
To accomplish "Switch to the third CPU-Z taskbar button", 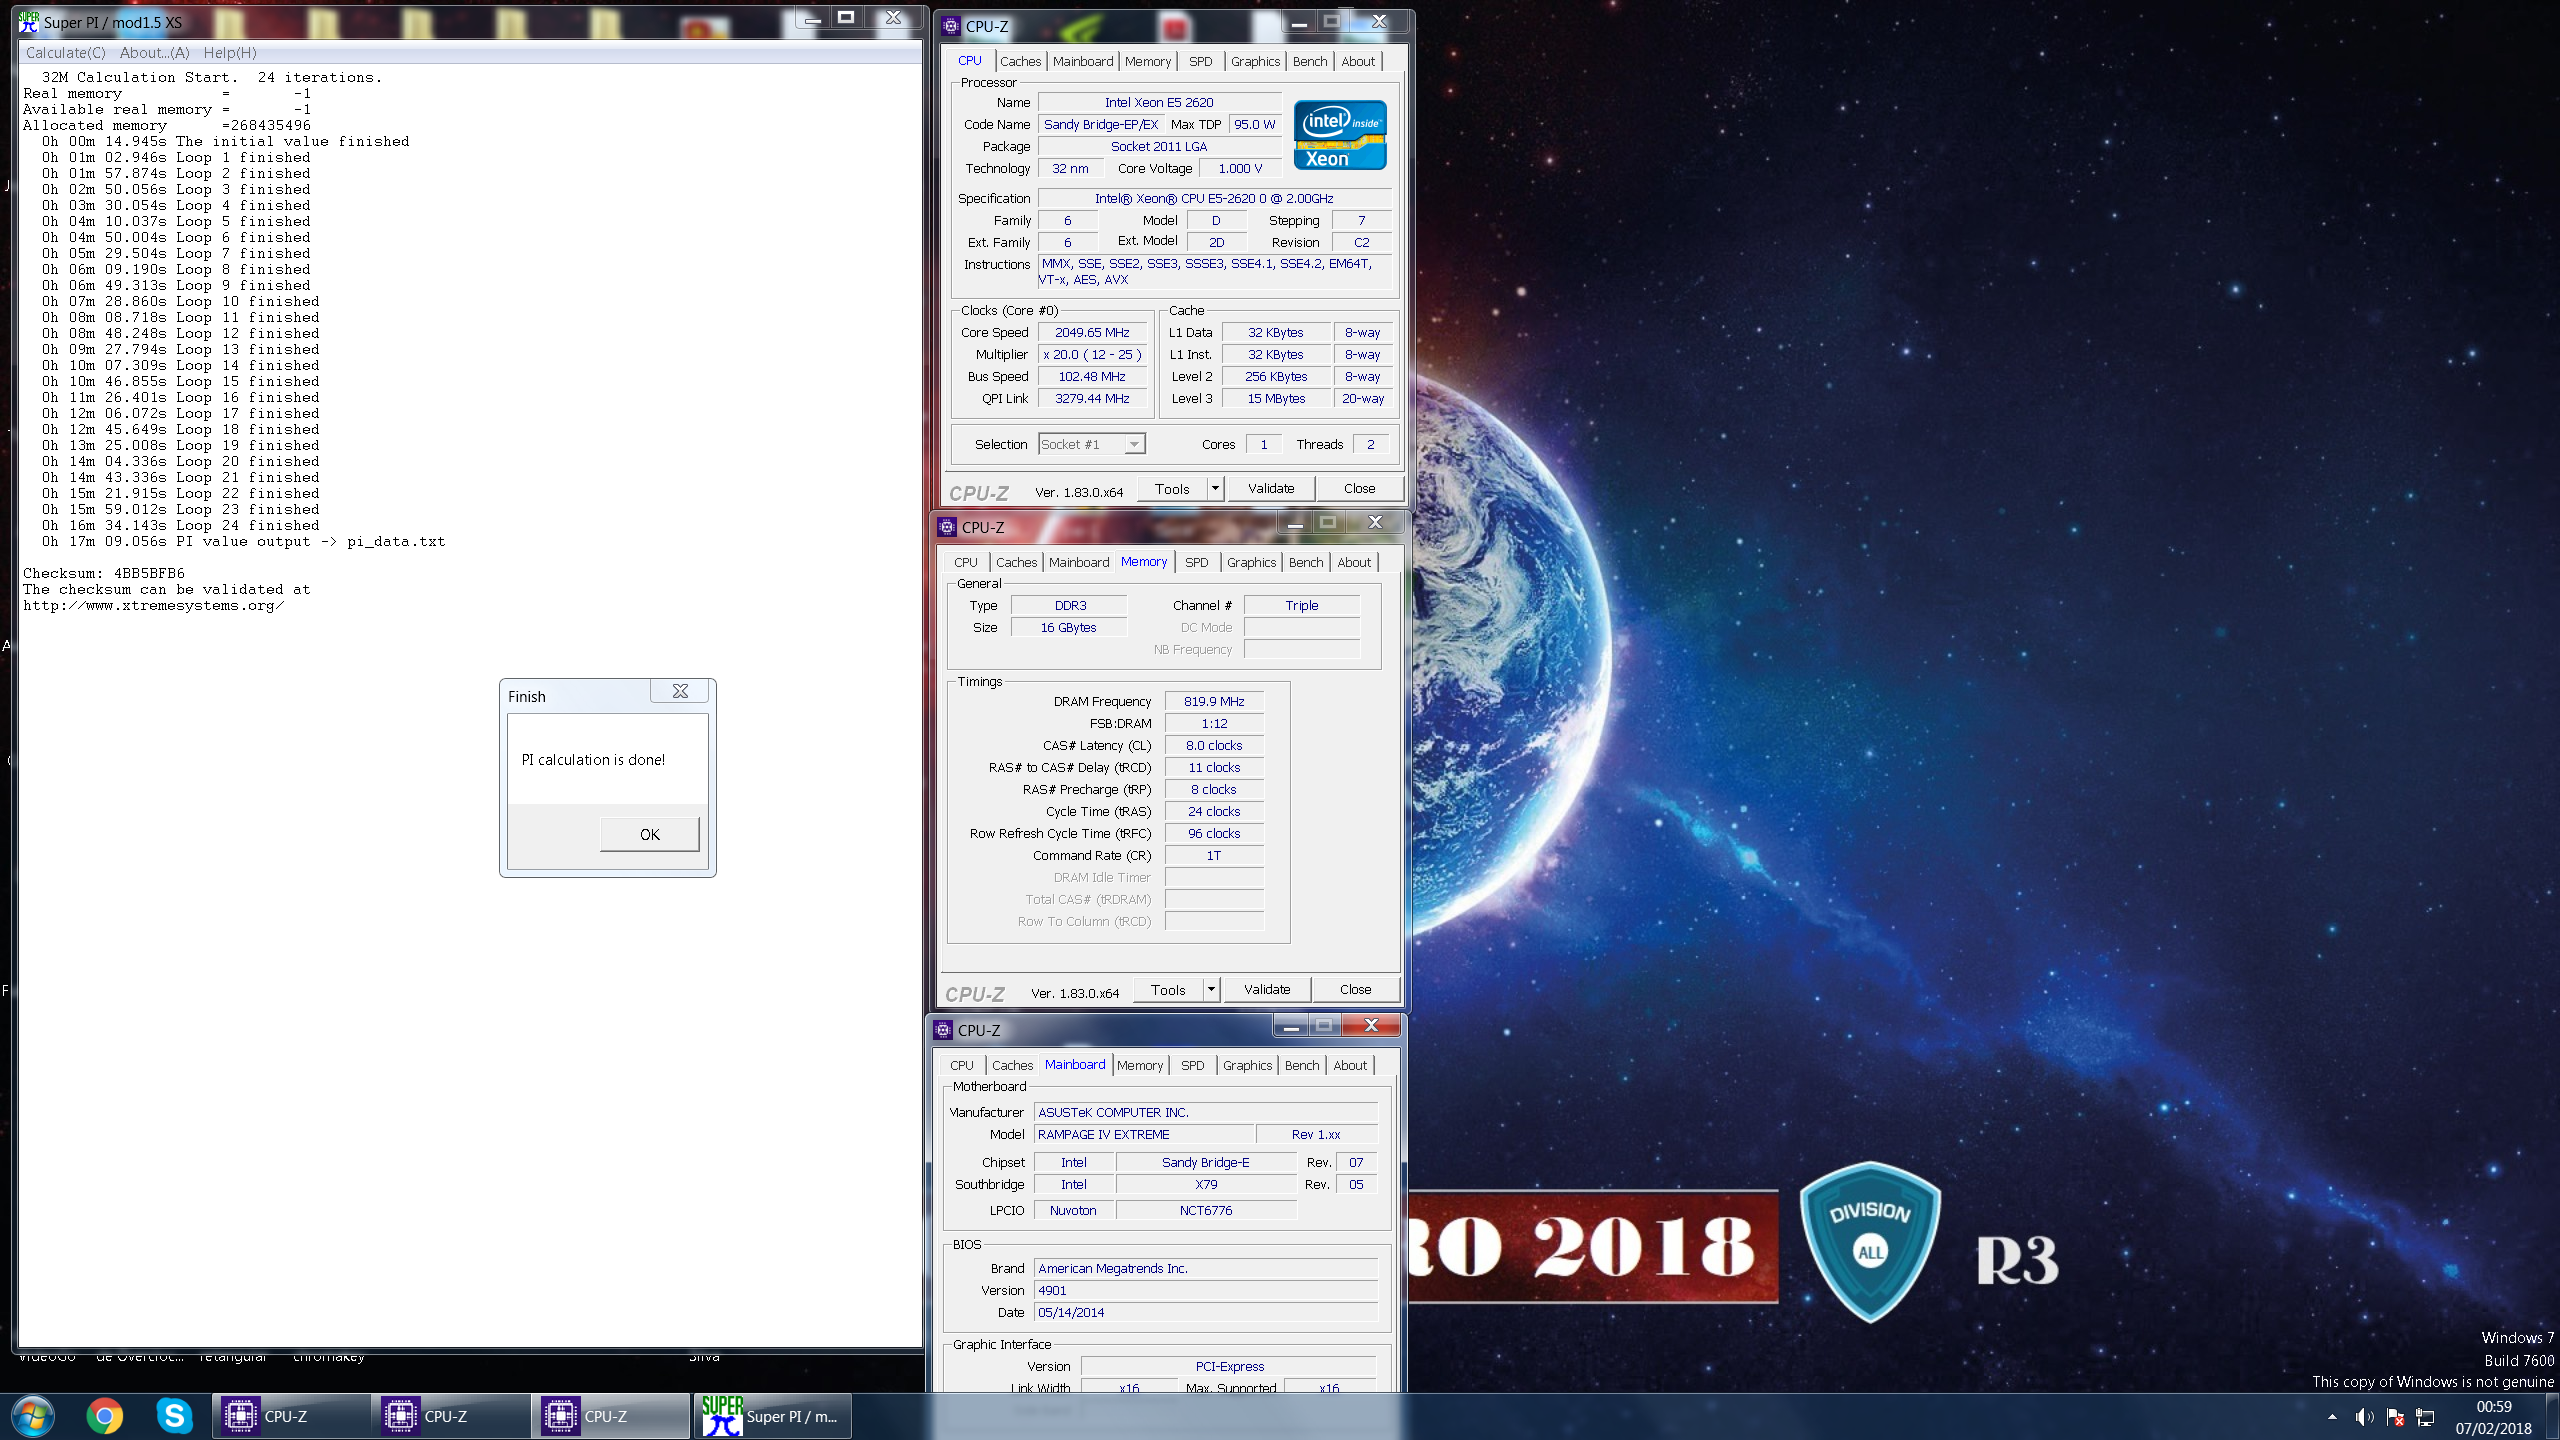I will pos(610,1416).
